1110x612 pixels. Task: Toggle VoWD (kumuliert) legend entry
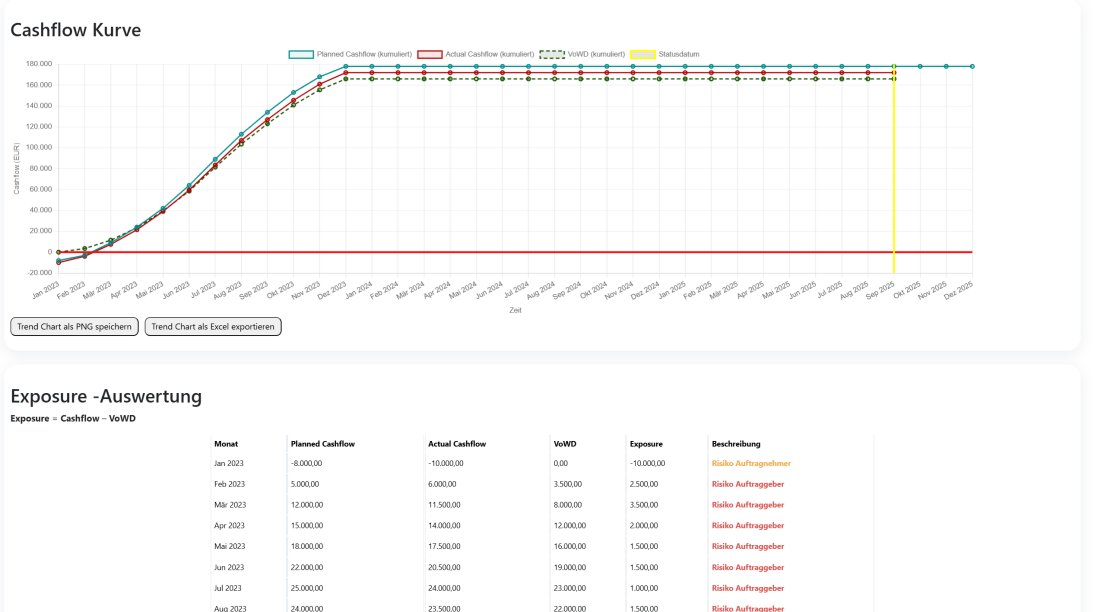(582, 54)
